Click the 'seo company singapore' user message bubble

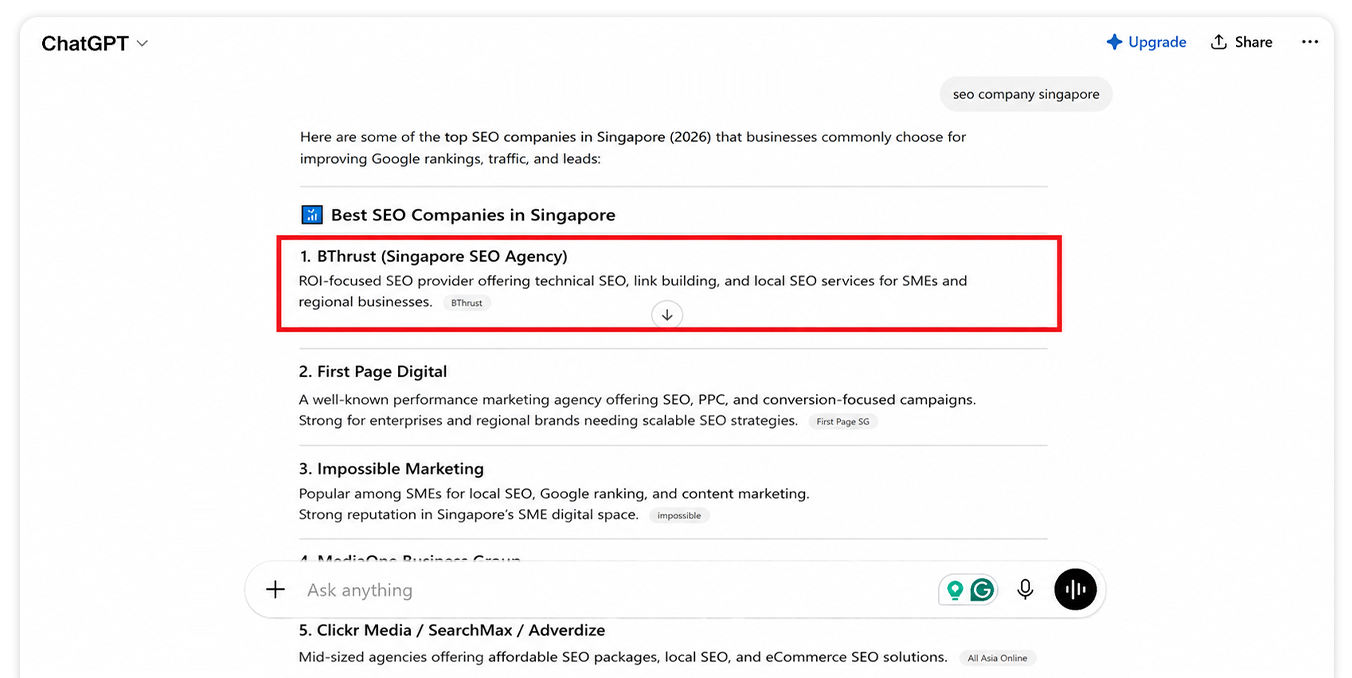[1026, 94]
